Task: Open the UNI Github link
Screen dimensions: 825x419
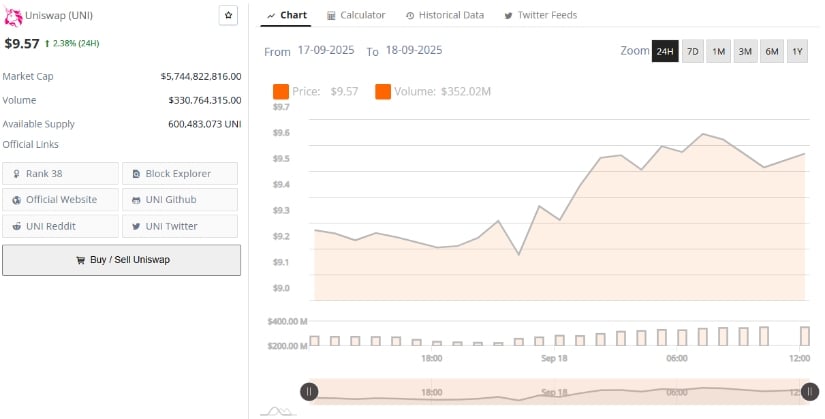Action: 180,199
